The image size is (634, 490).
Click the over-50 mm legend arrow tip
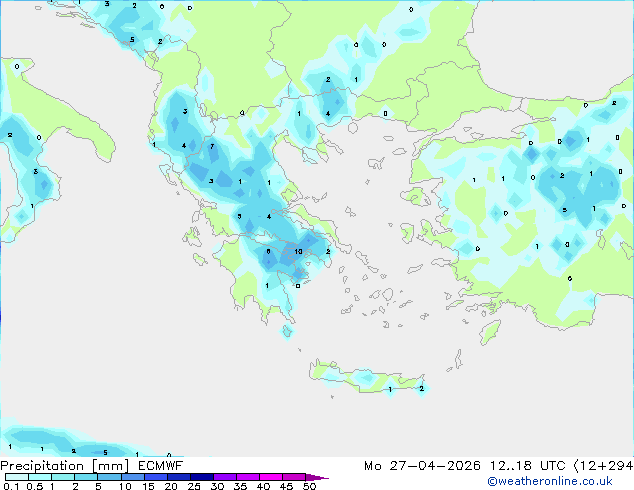(317, 477)
